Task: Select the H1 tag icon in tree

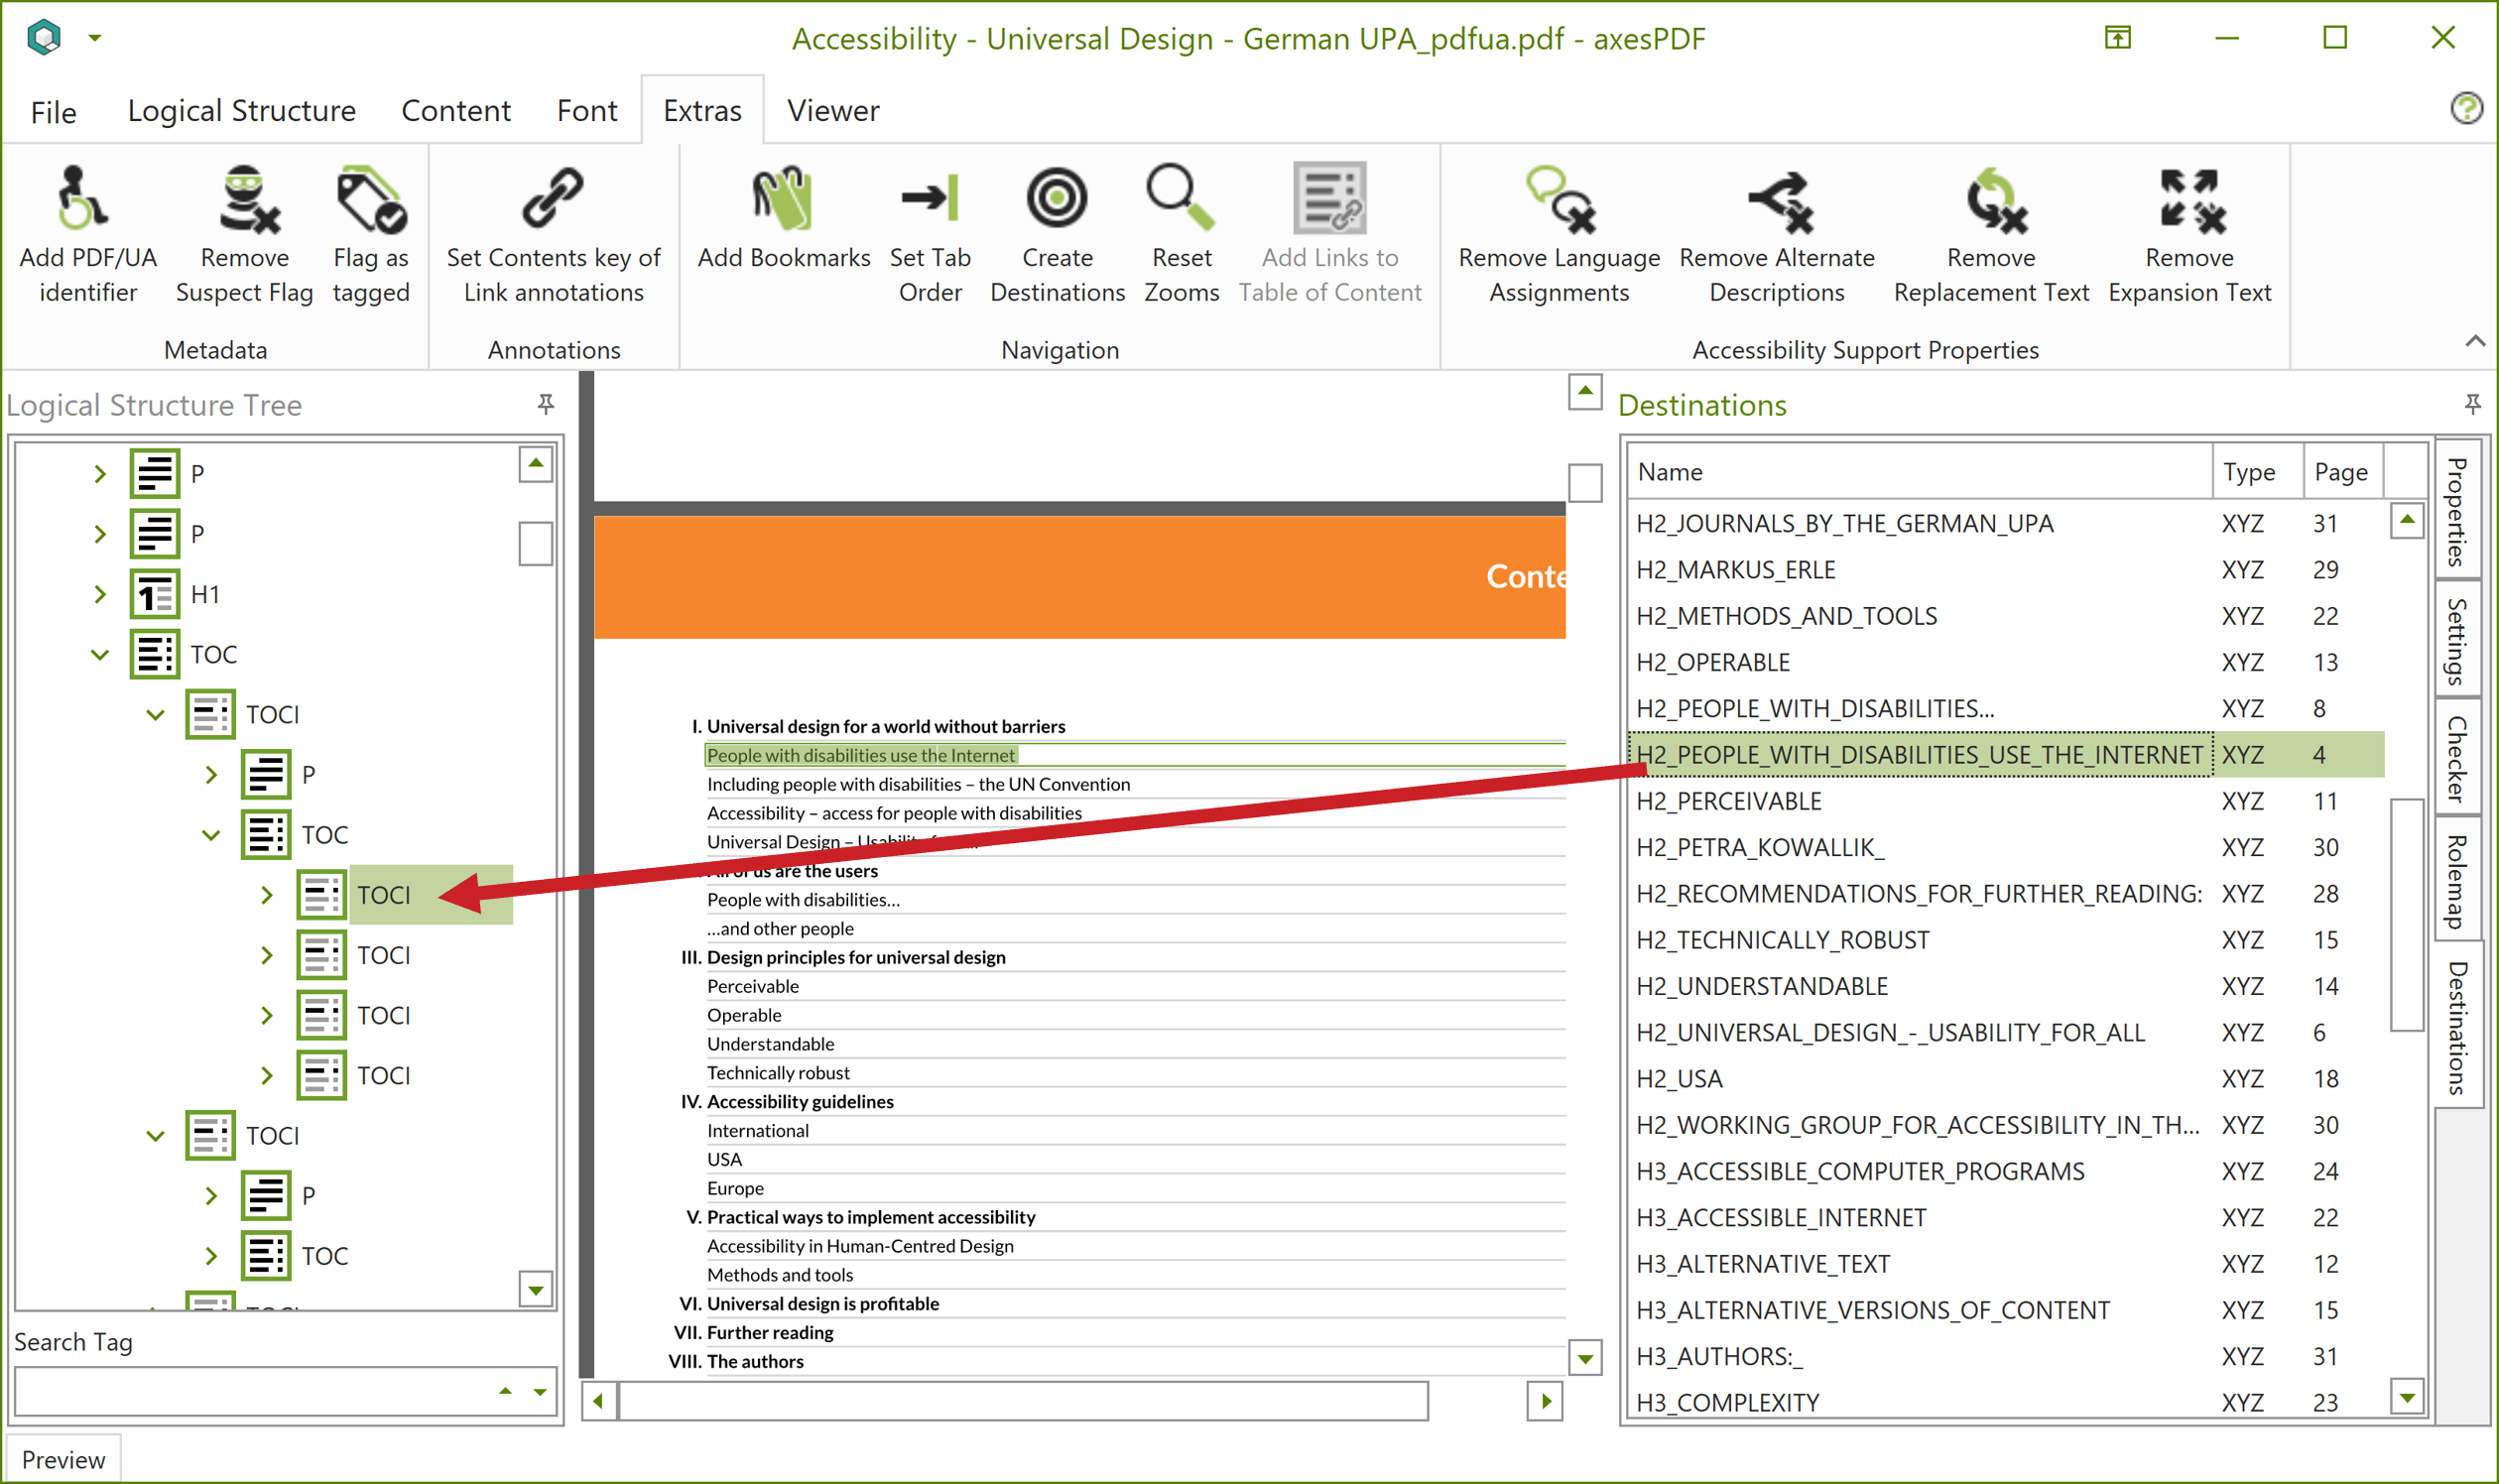Action: (154, 594)
